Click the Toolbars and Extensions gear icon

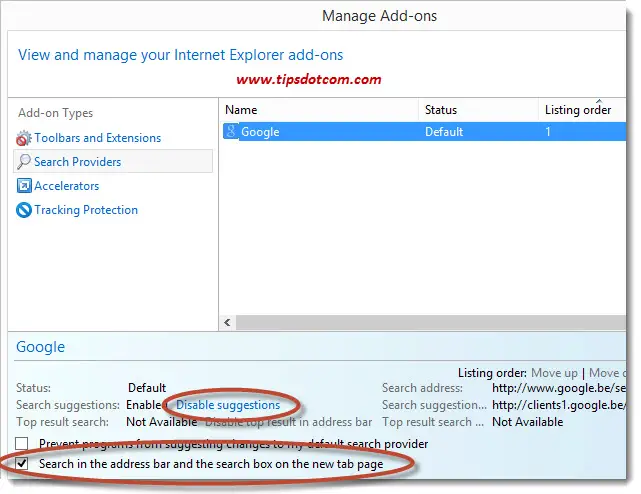[24, 138]
